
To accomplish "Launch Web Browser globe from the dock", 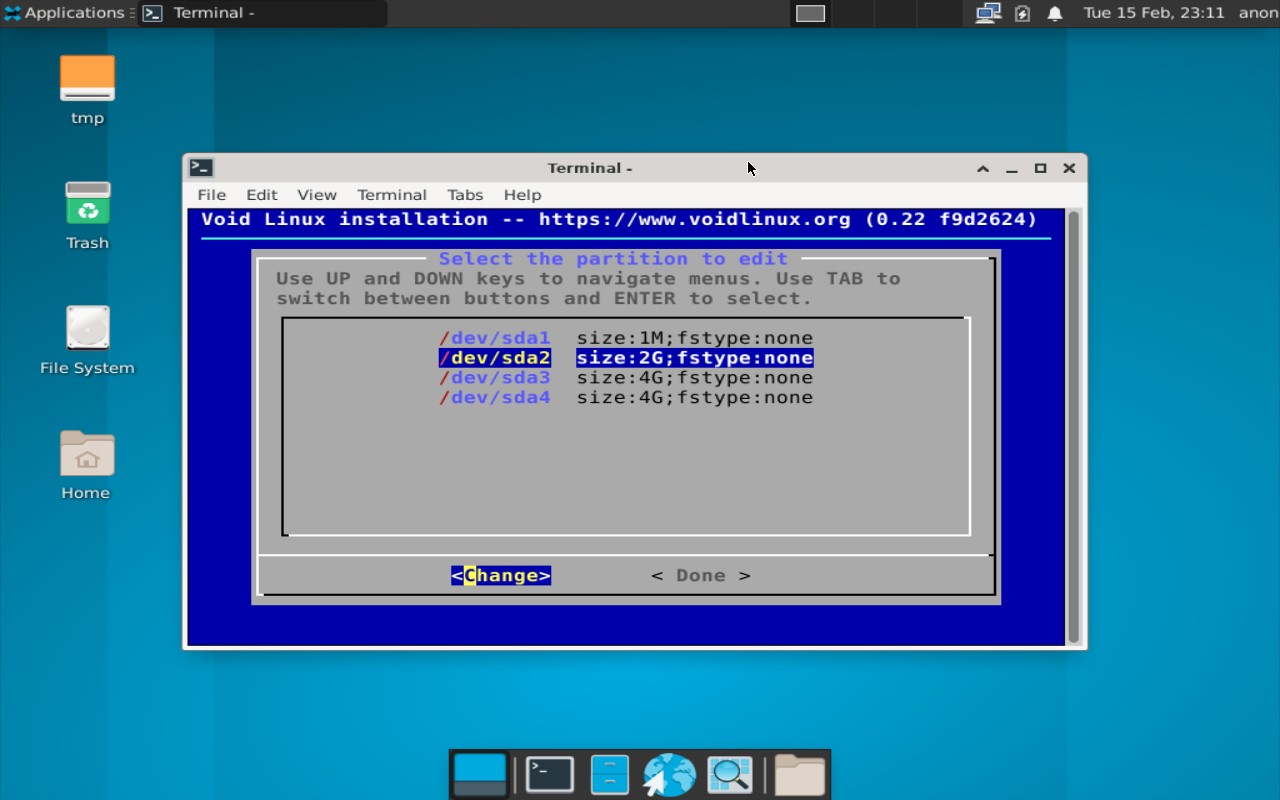I will coord(669,775).
